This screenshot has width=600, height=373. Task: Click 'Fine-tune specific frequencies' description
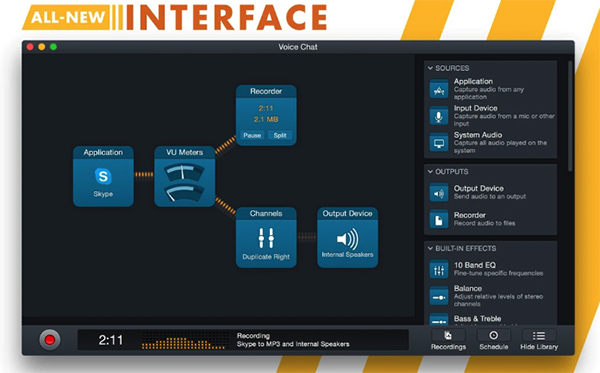click(x=498, y=273)
